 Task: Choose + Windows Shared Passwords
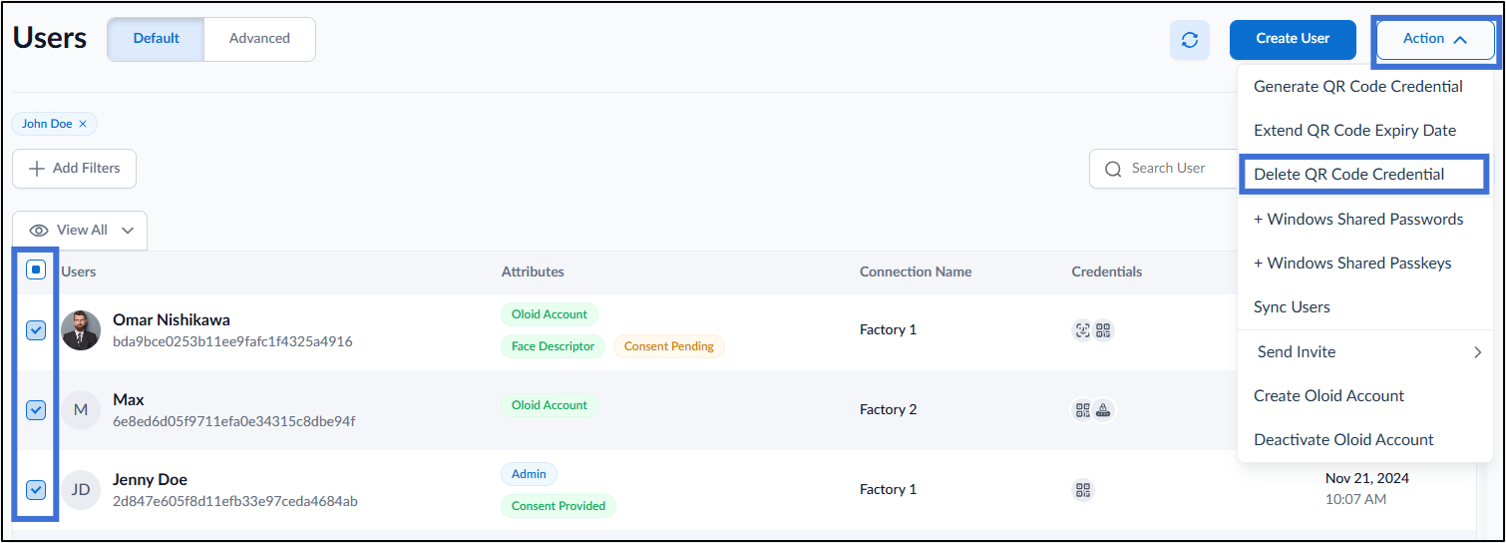[1358, 219]
